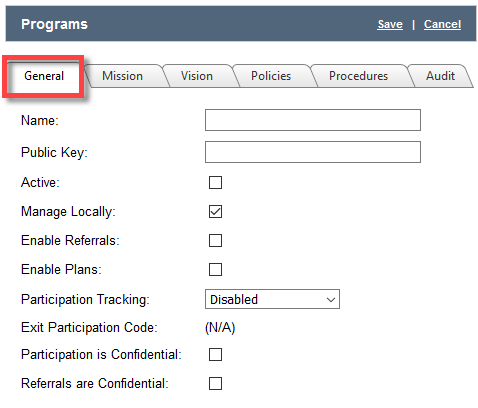The width and height of the screenshot is (478, 408).
Task: Click the dropdown arrow next to Disabled
Action: click(331, 300)
